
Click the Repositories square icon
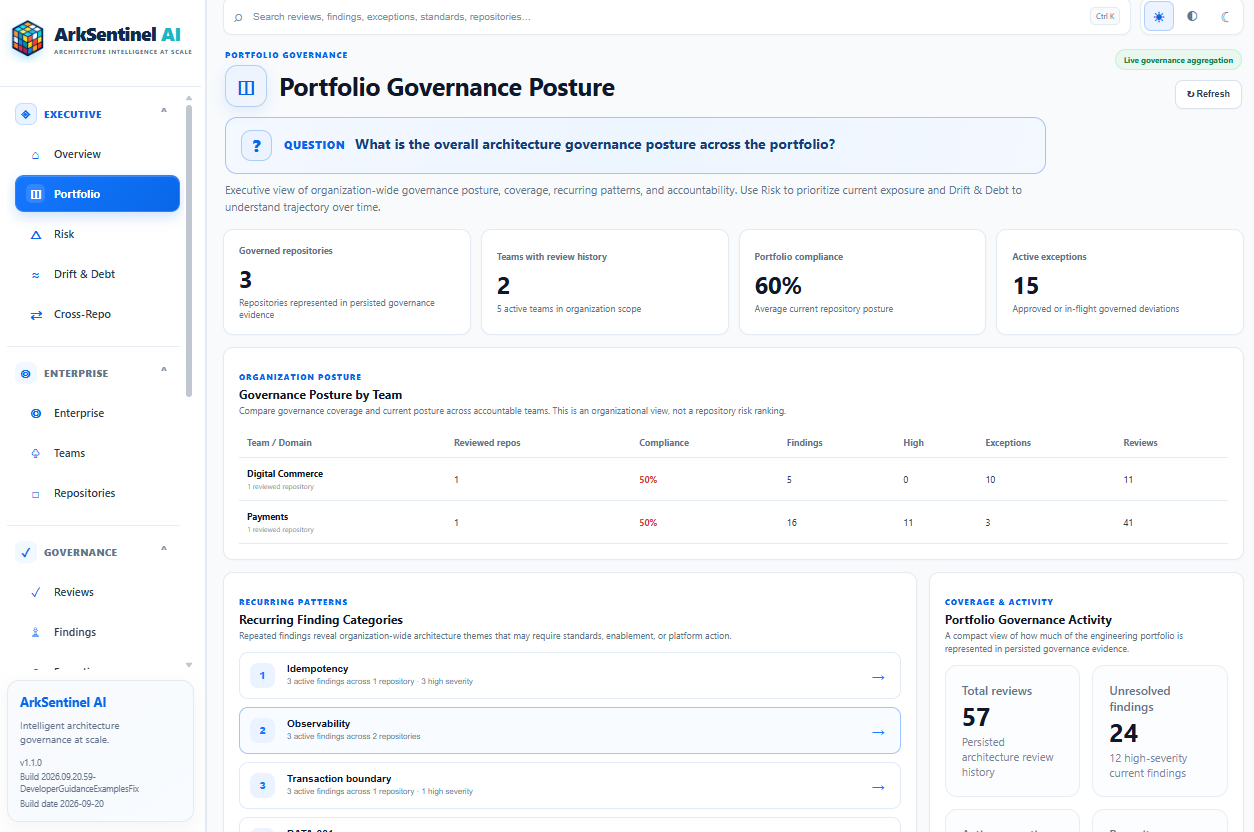pyautogui.click(x=36, y=494)
